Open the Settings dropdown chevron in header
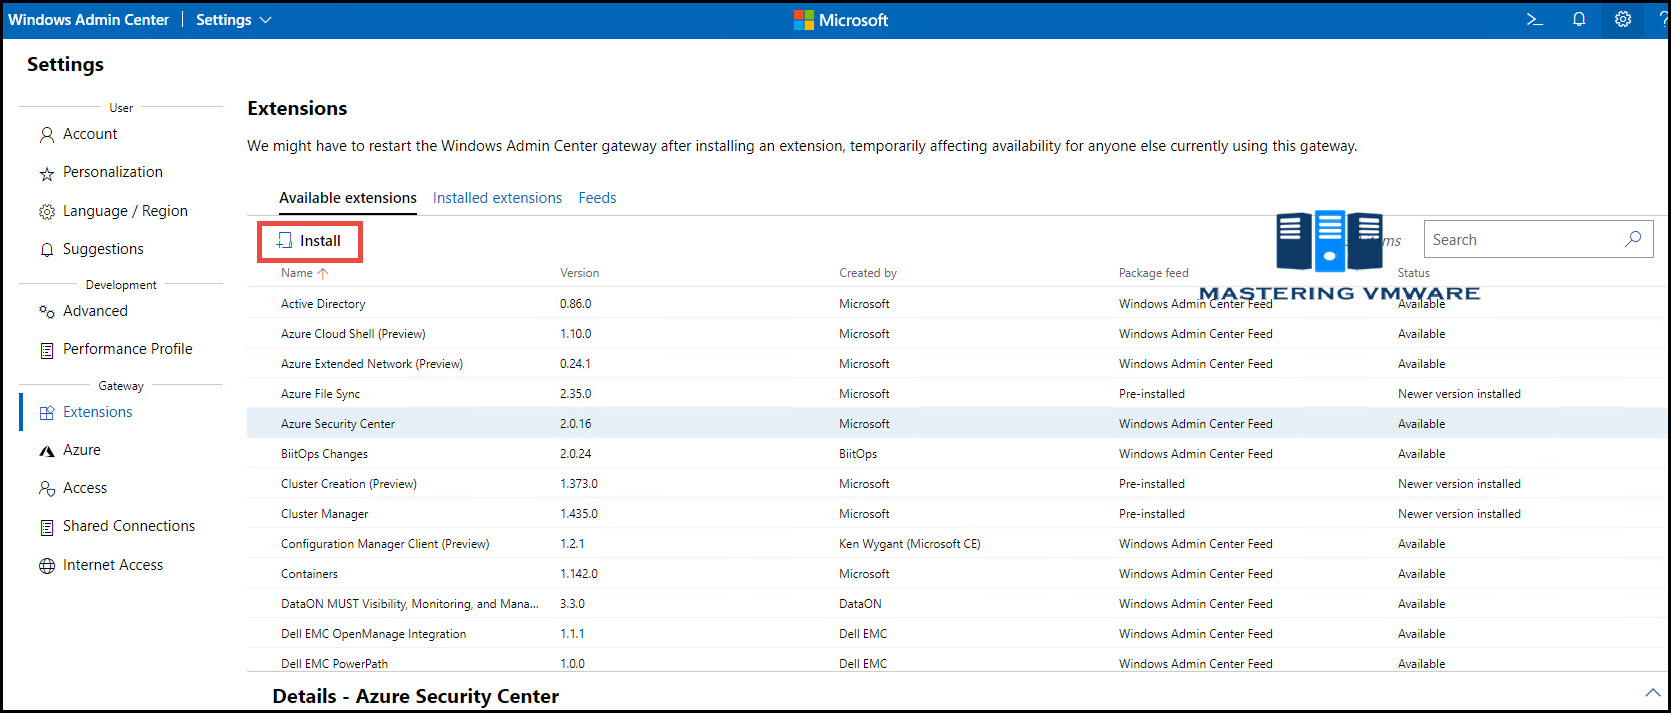The width and height of the screenshot is (1671, 713). [265, 20]
